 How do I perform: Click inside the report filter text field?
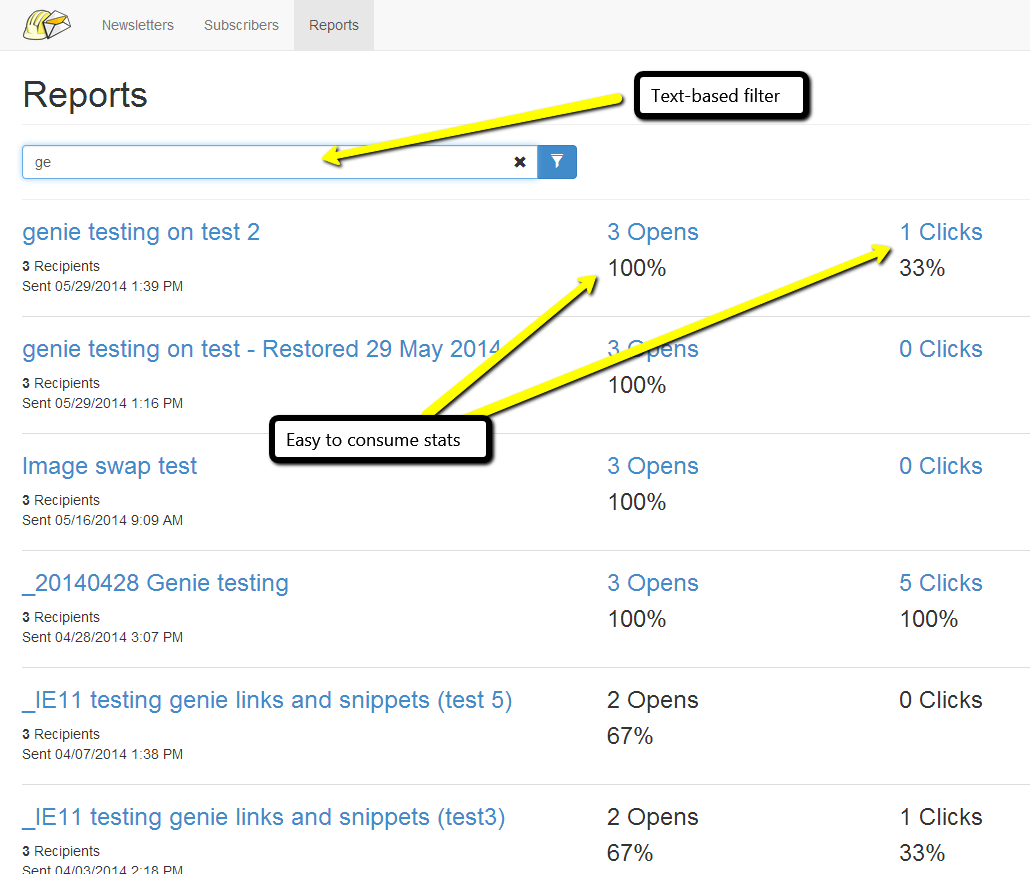pyautogui.click(x=260, y=162)
